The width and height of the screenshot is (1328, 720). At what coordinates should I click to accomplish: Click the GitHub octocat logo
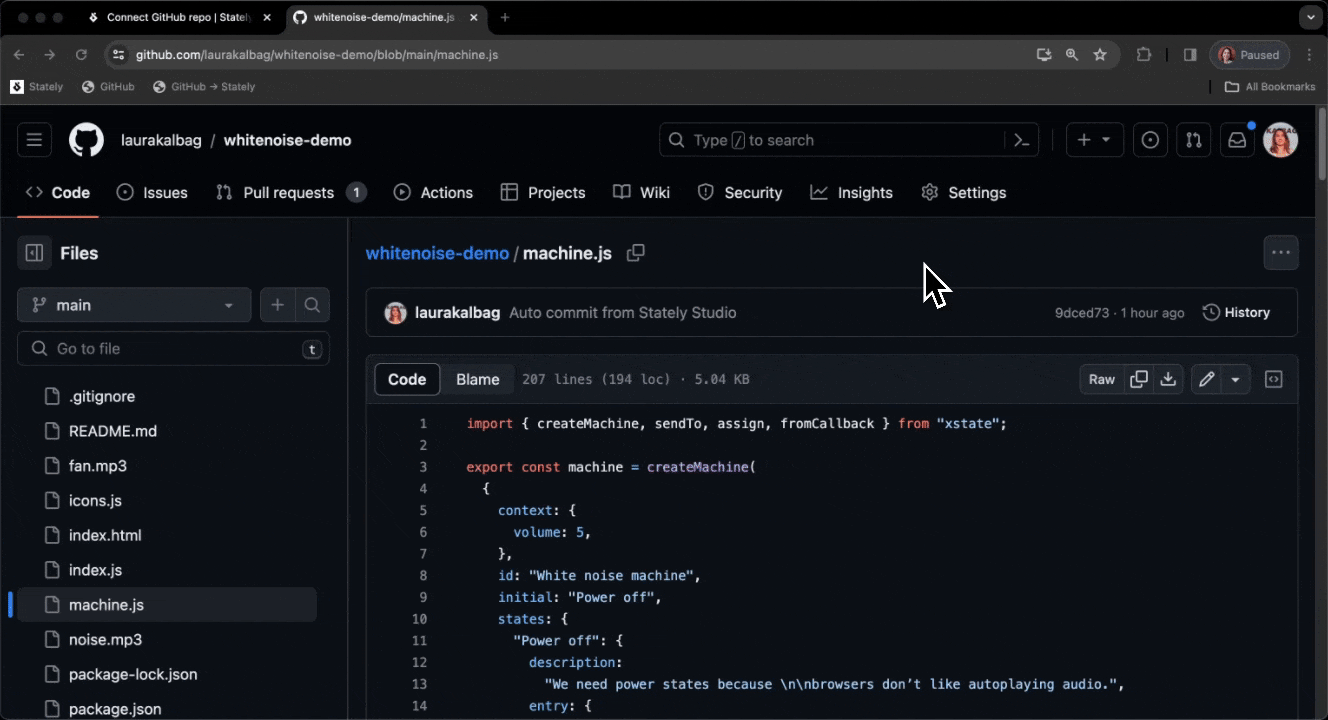[x=86, y=139]
